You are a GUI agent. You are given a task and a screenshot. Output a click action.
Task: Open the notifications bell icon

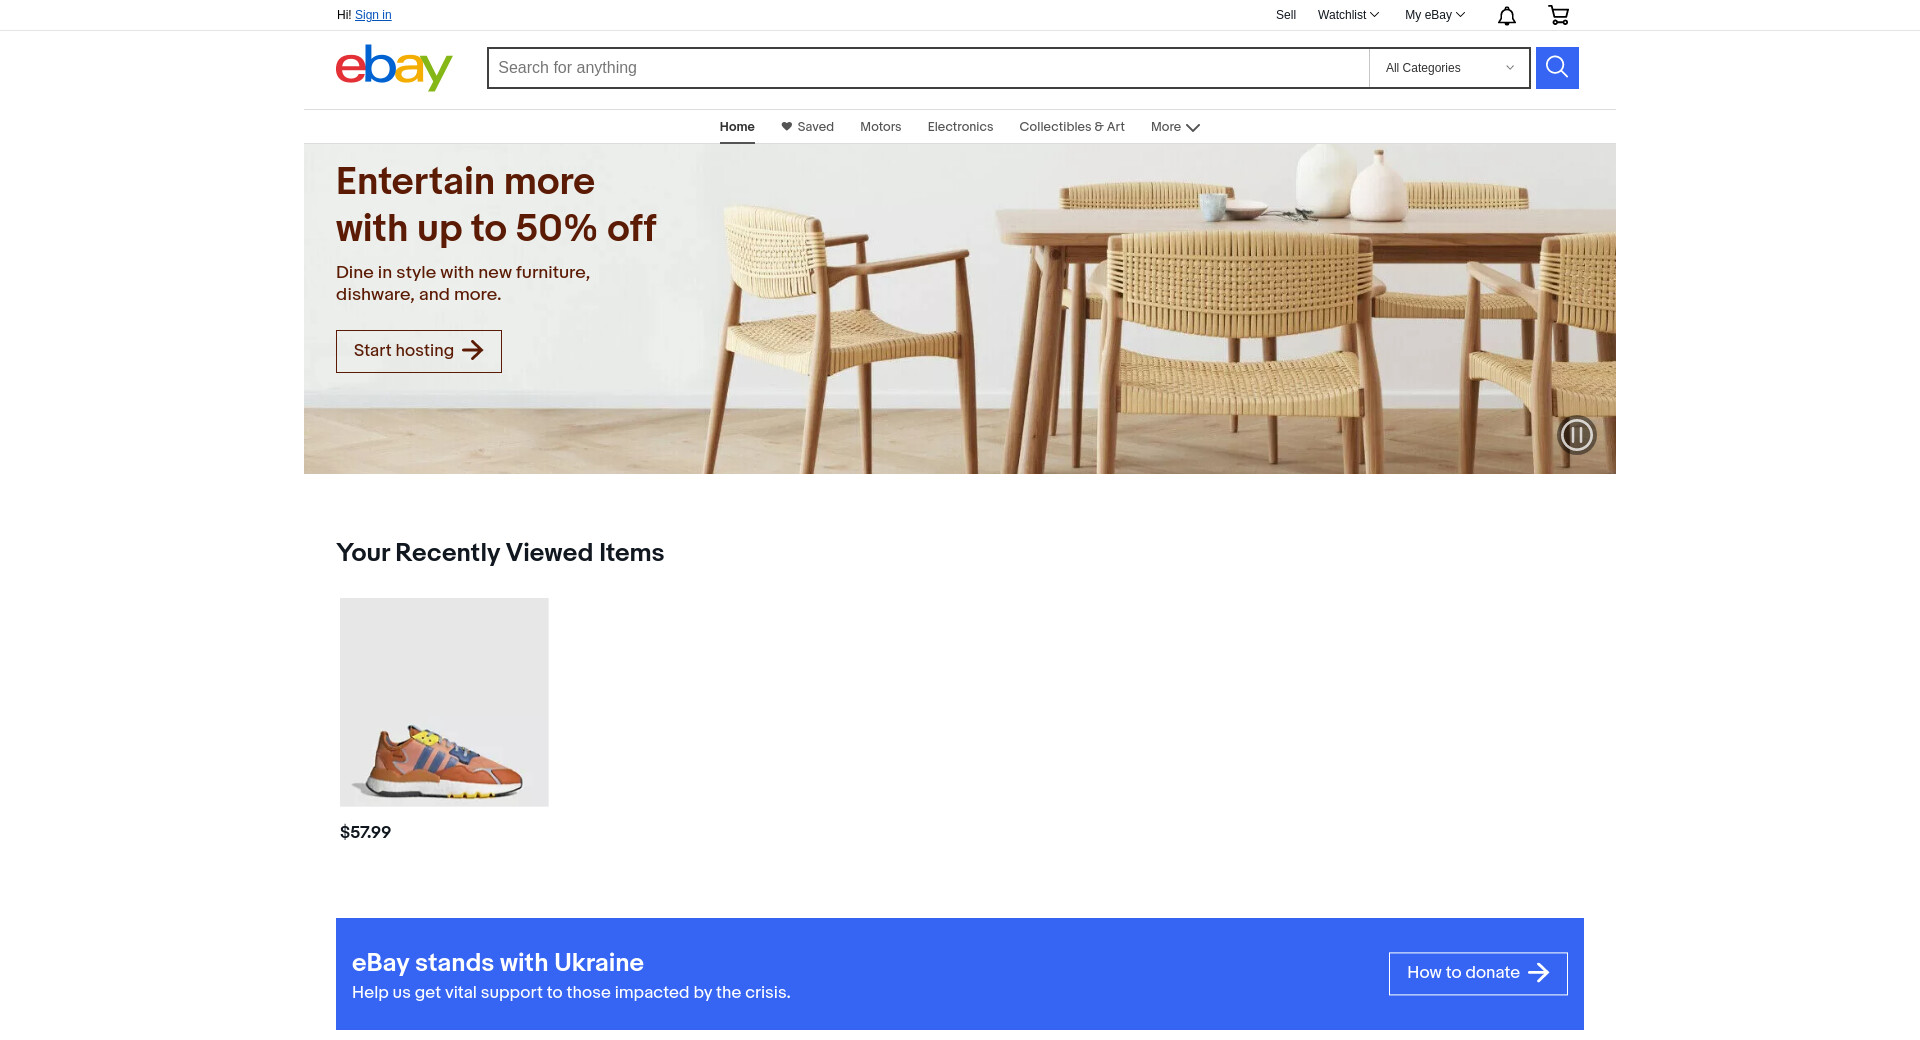1507,15
